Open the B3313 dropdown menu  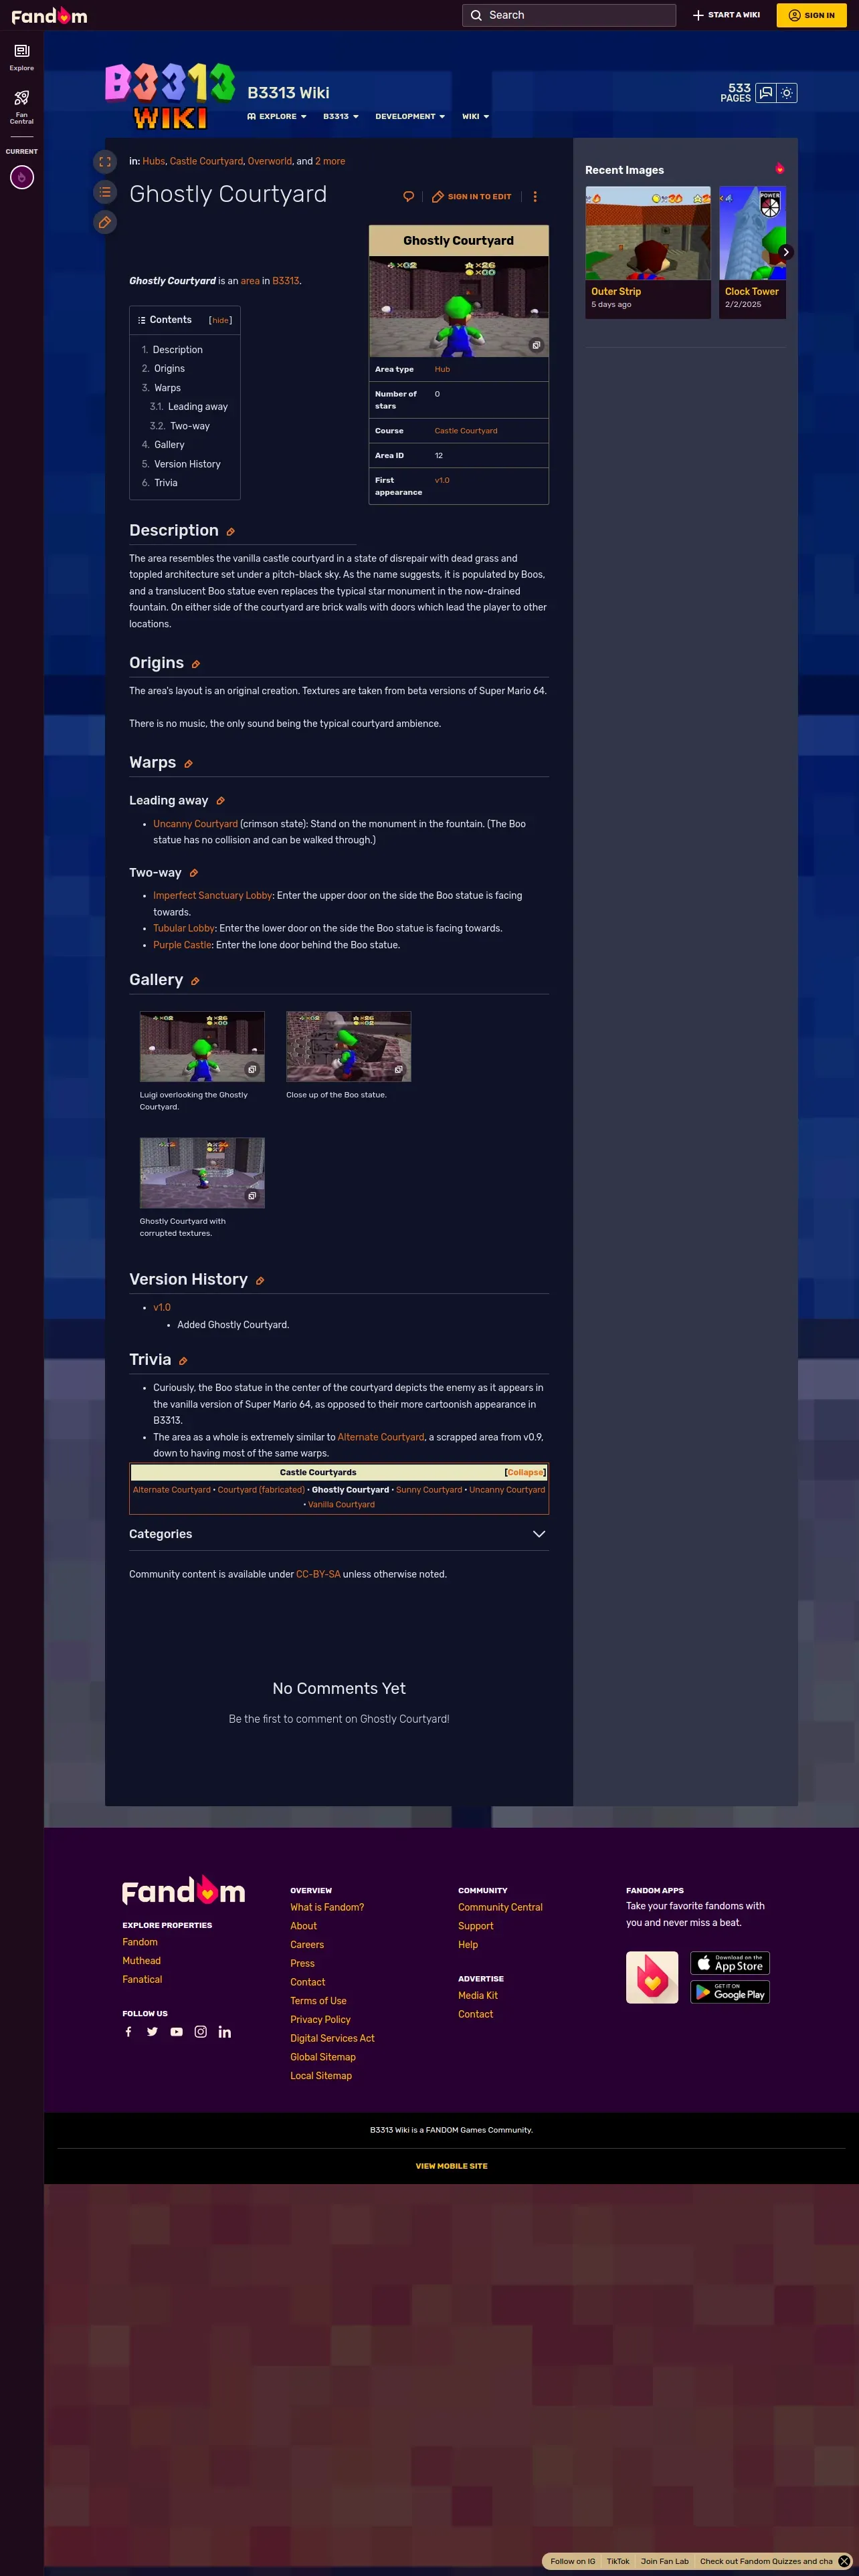click(341, 116)
